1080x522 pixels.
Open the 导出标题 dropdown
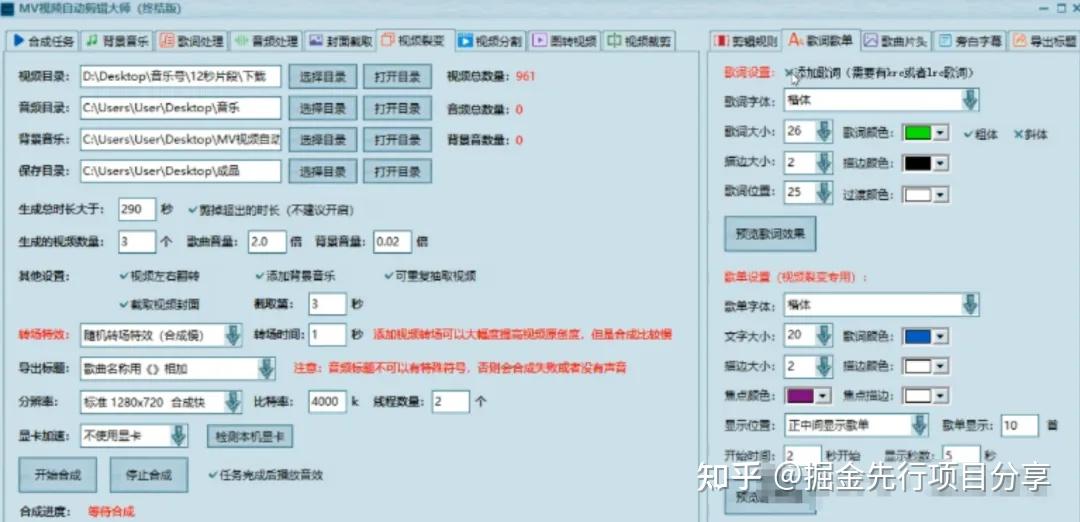point(178,368)
